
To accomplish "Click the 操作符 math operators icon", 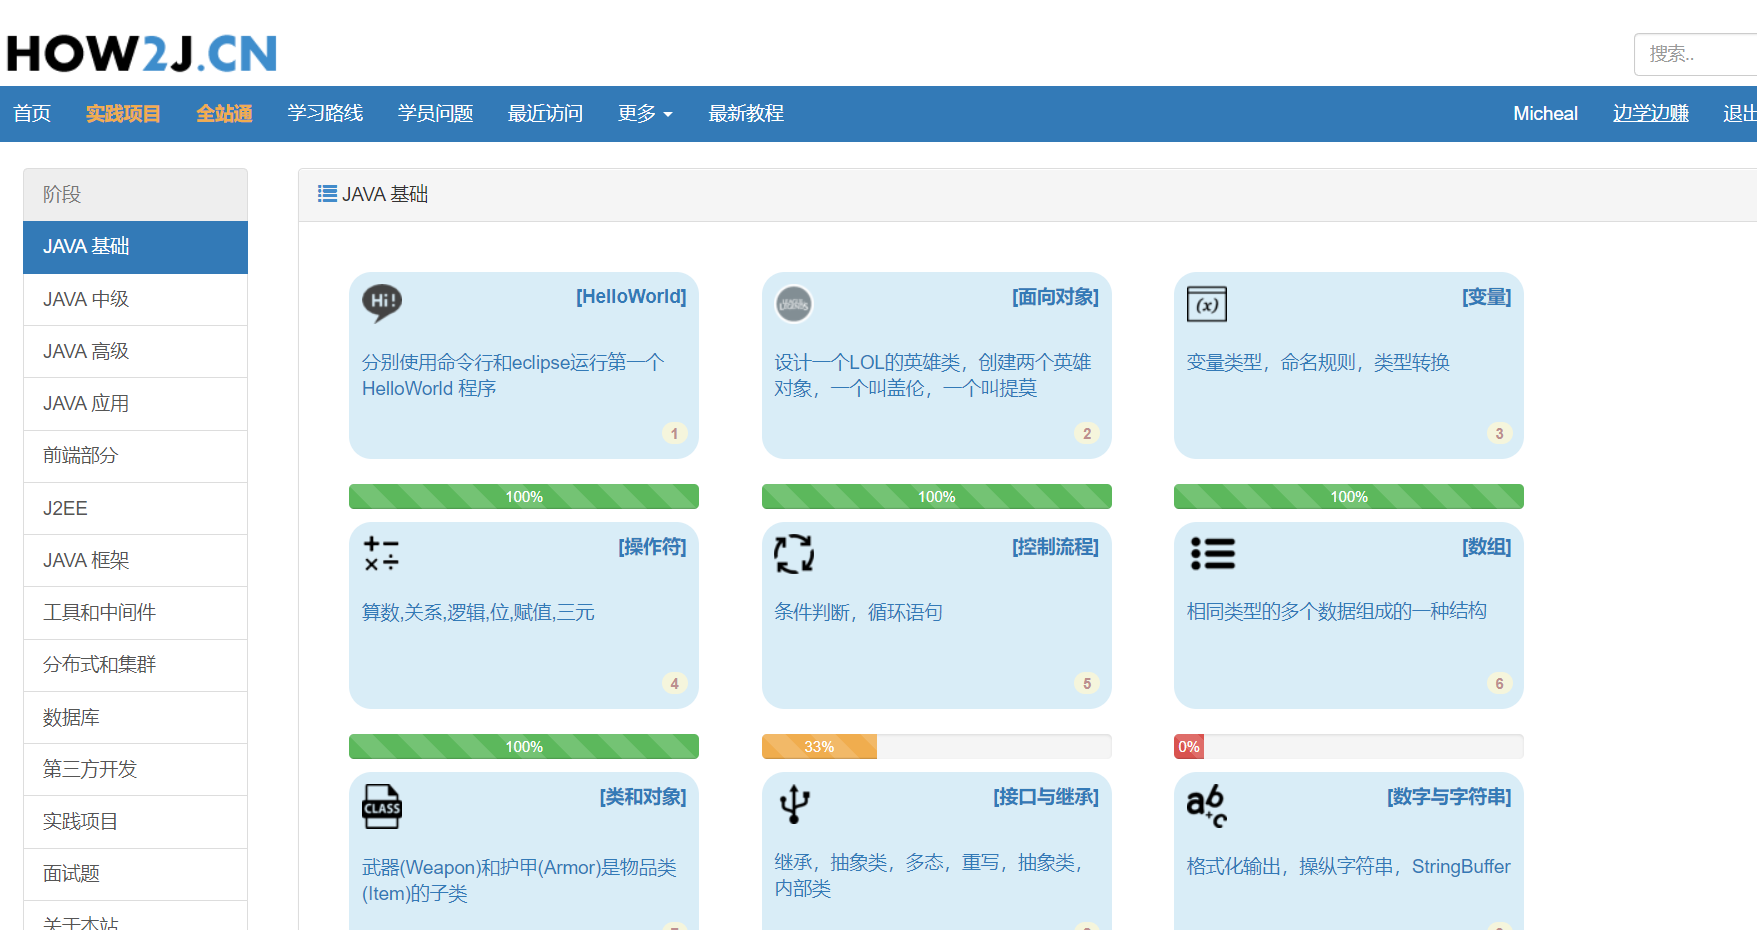I will coord(381,554).
